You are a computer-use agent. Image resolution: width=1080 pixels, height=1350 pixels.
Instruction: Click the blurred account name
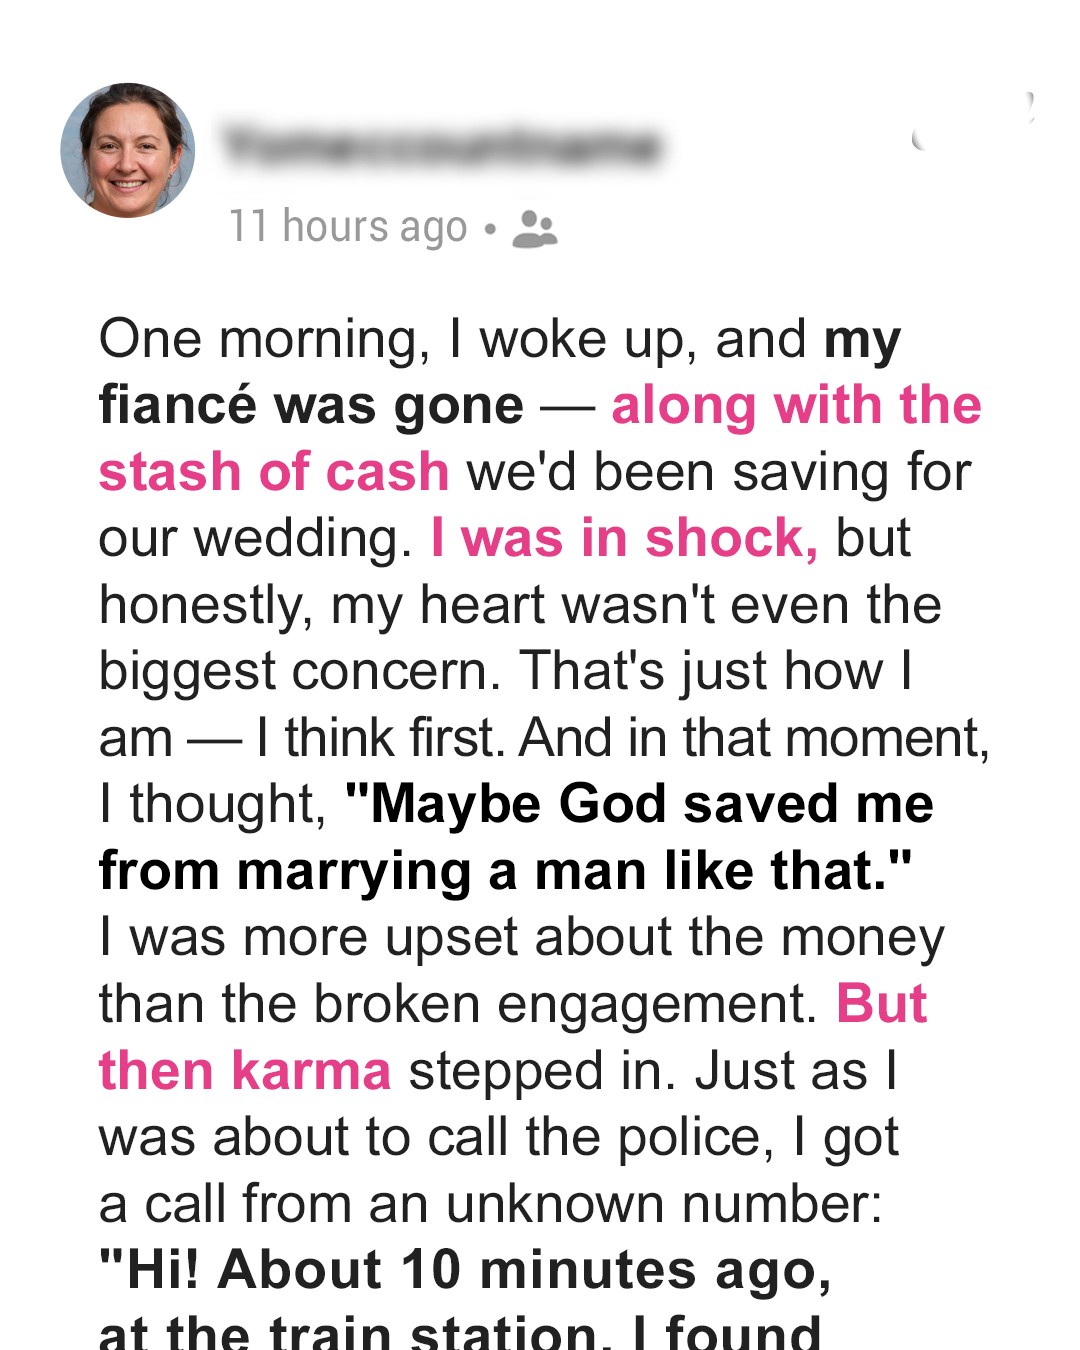pos(442,146)
